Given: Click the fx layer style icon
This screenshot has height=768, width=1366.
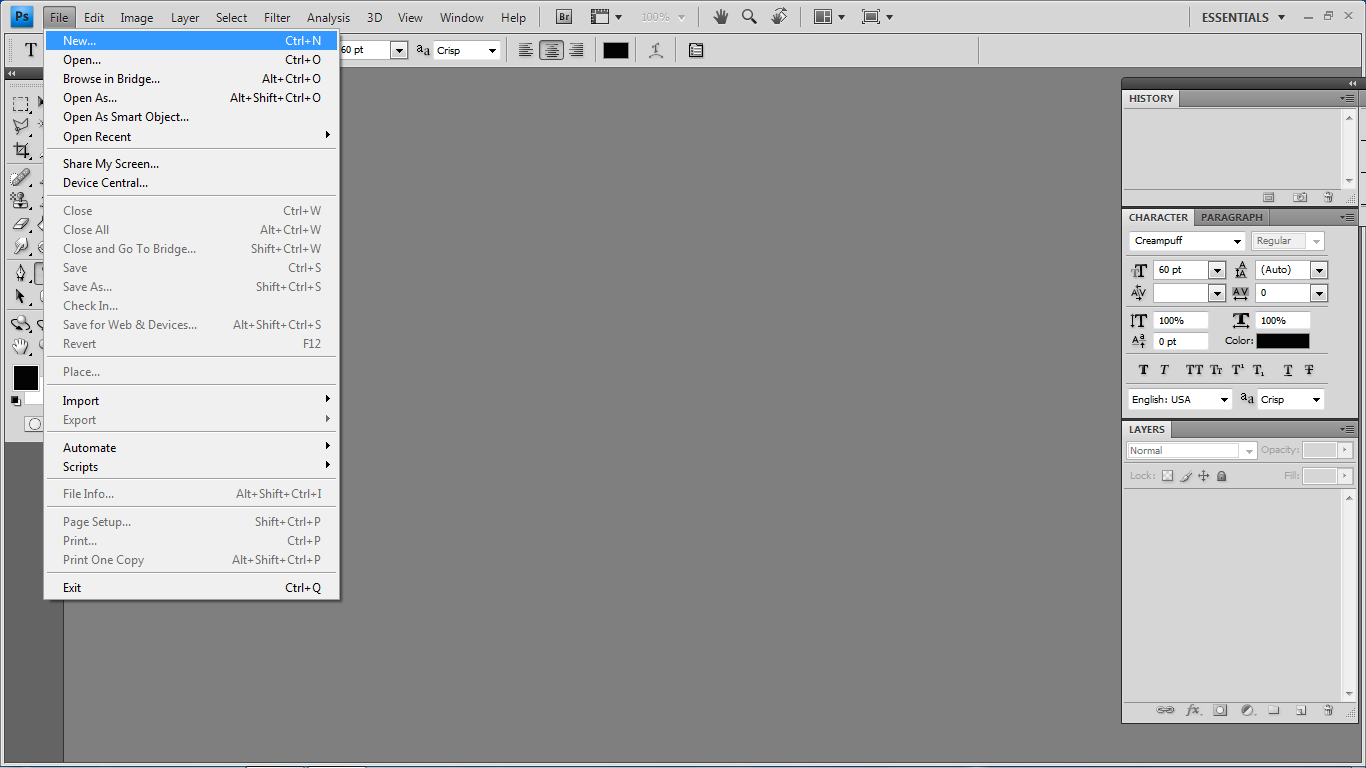Looking at the screenshot, I should tap(1192, 710).
